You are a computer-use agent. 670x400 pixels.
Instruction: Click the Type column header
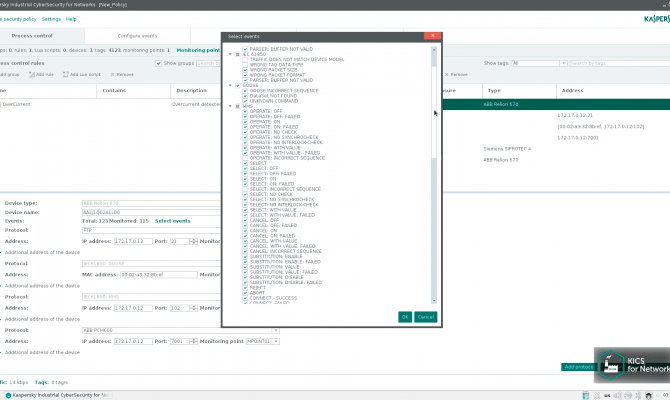(519, 91)
